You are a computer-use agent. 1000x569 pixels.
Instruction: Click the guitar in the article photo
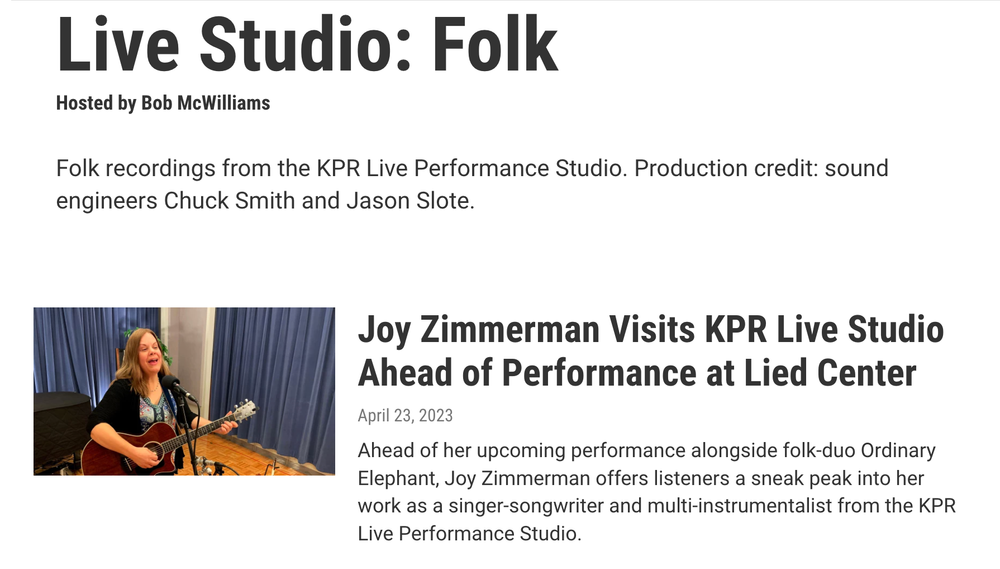coord(150,442)
